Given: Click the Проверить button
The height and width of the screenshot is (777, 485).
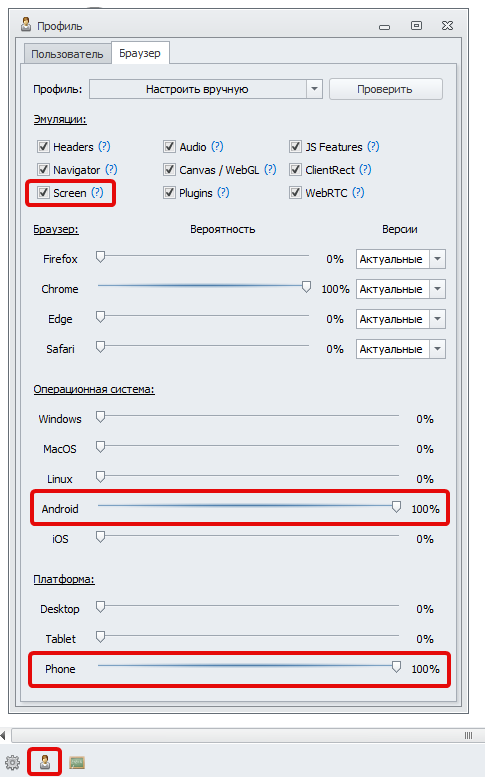Looking at the screenshot, I should [385, 89].
